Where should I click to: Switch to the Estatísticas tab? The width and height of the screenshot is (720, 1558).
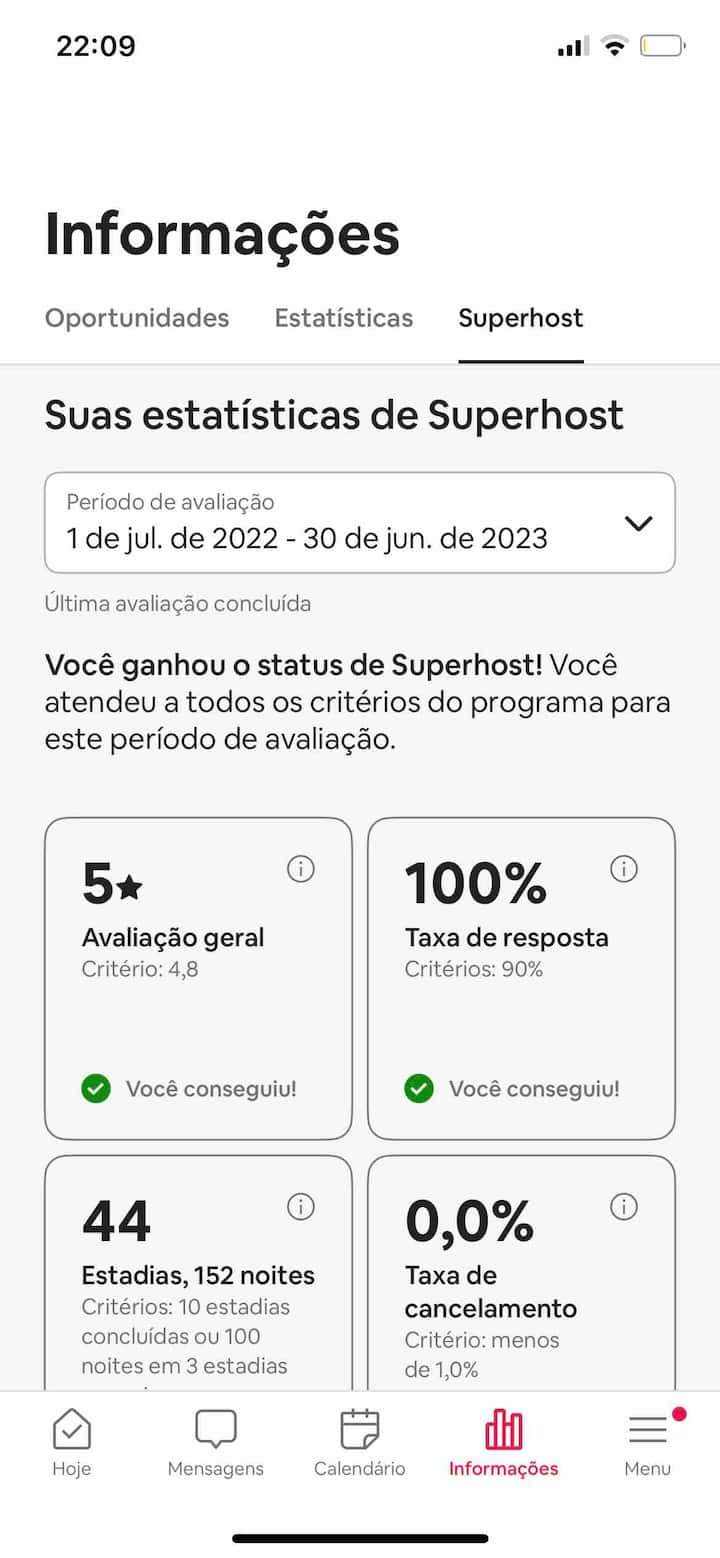[344, 318]
